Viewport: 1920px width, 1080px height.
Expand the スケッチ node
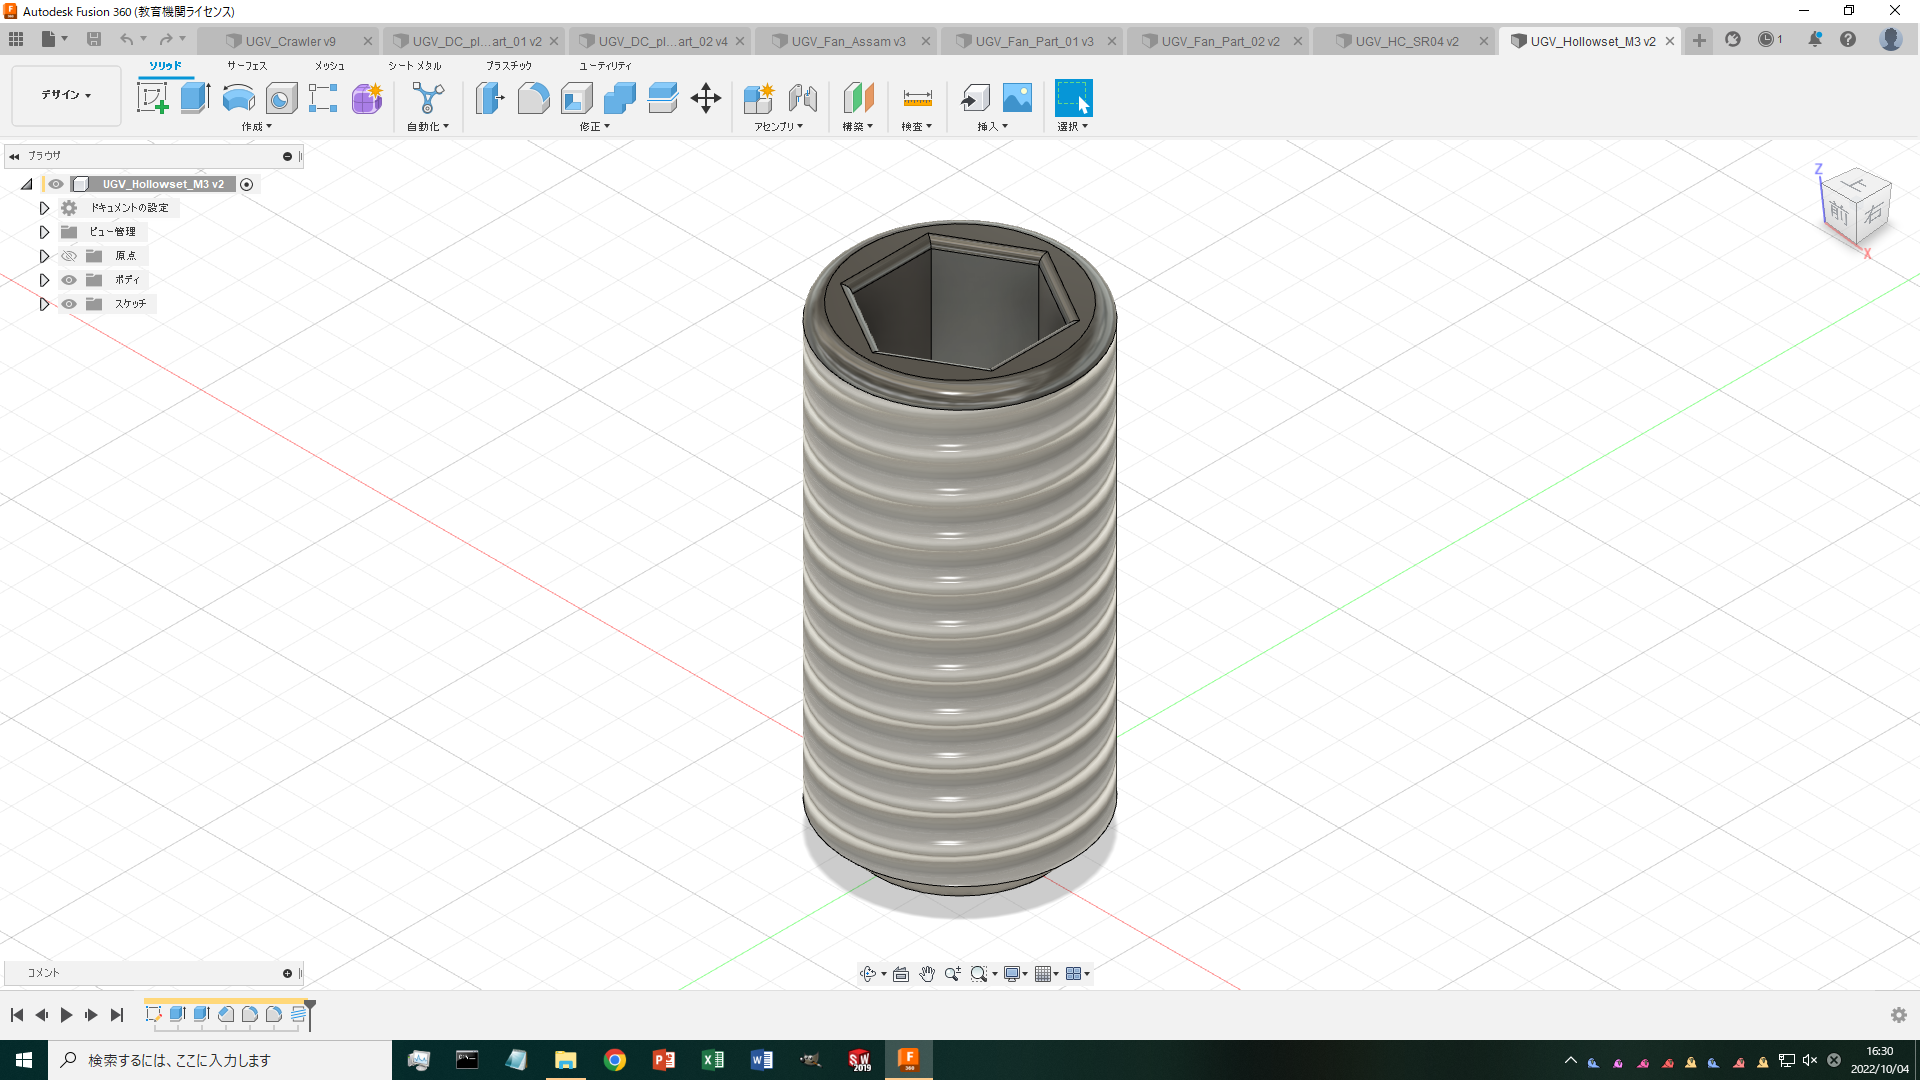[x=44, y=304]
